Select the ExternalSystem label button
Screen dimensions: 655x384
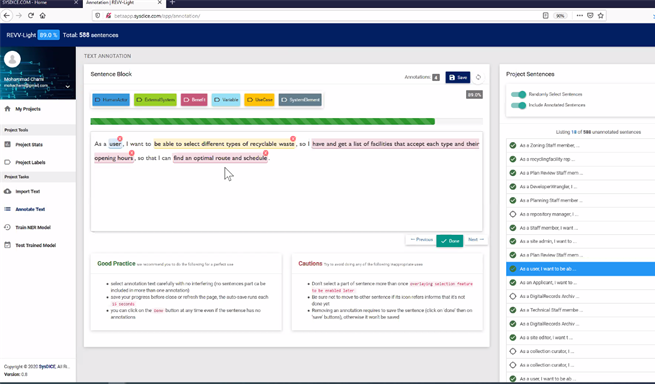pos(155,100)
